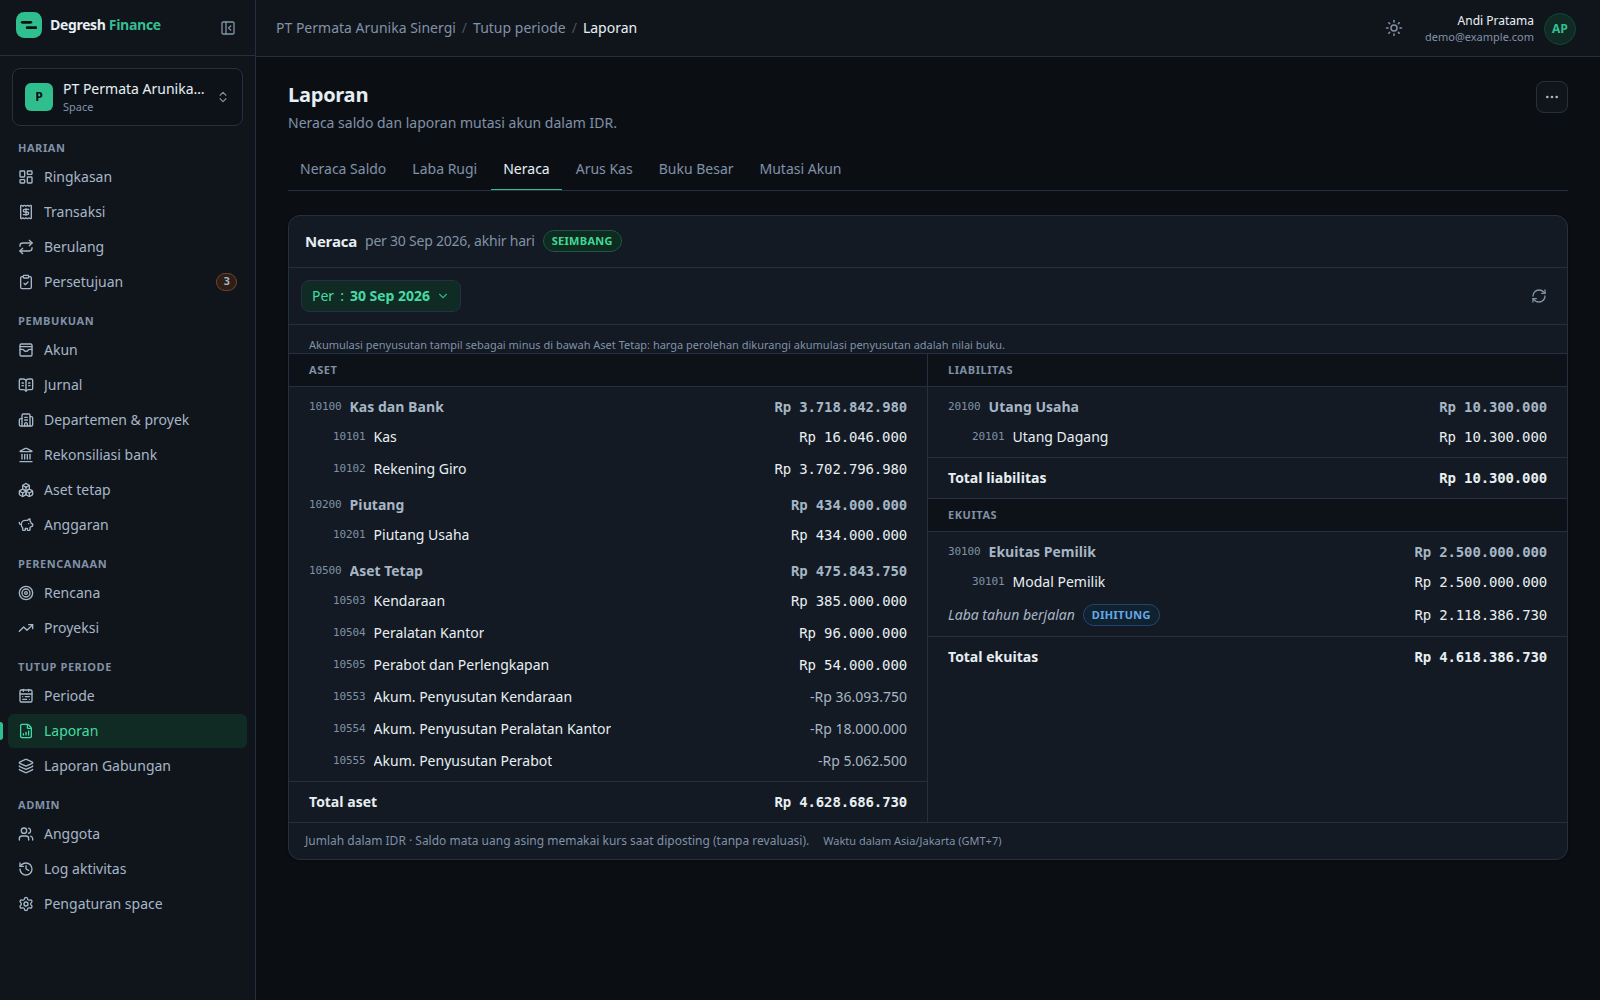The image size is (1600, 1000).
Task: Open Laporan Gabungan
Action: pyautogui.click(x=127, y=766)
